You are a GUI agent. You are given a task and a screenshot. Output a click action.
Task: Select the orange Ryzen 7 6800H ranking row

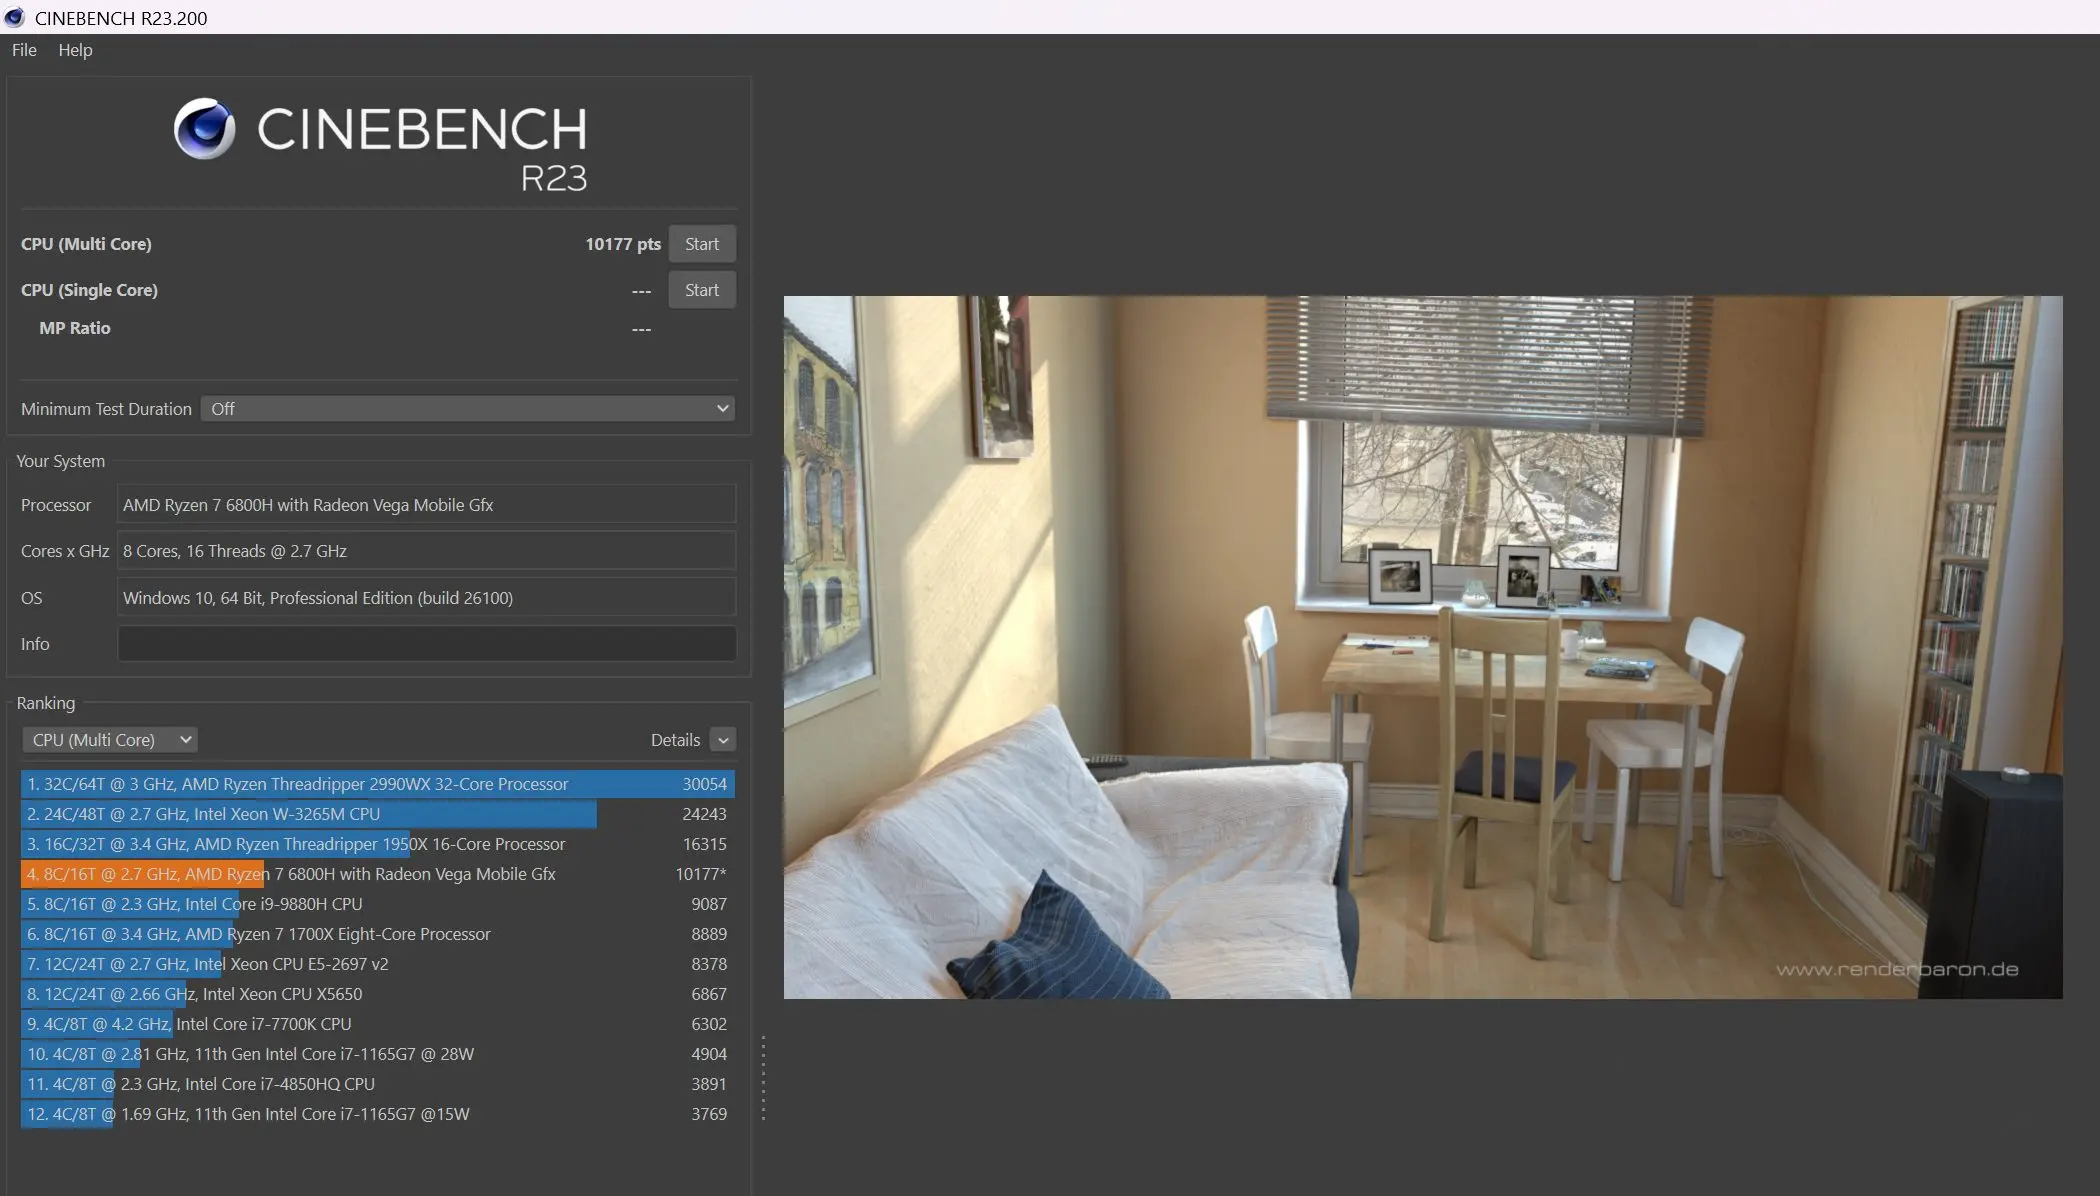pyautogui.click(x=377, y=874)
